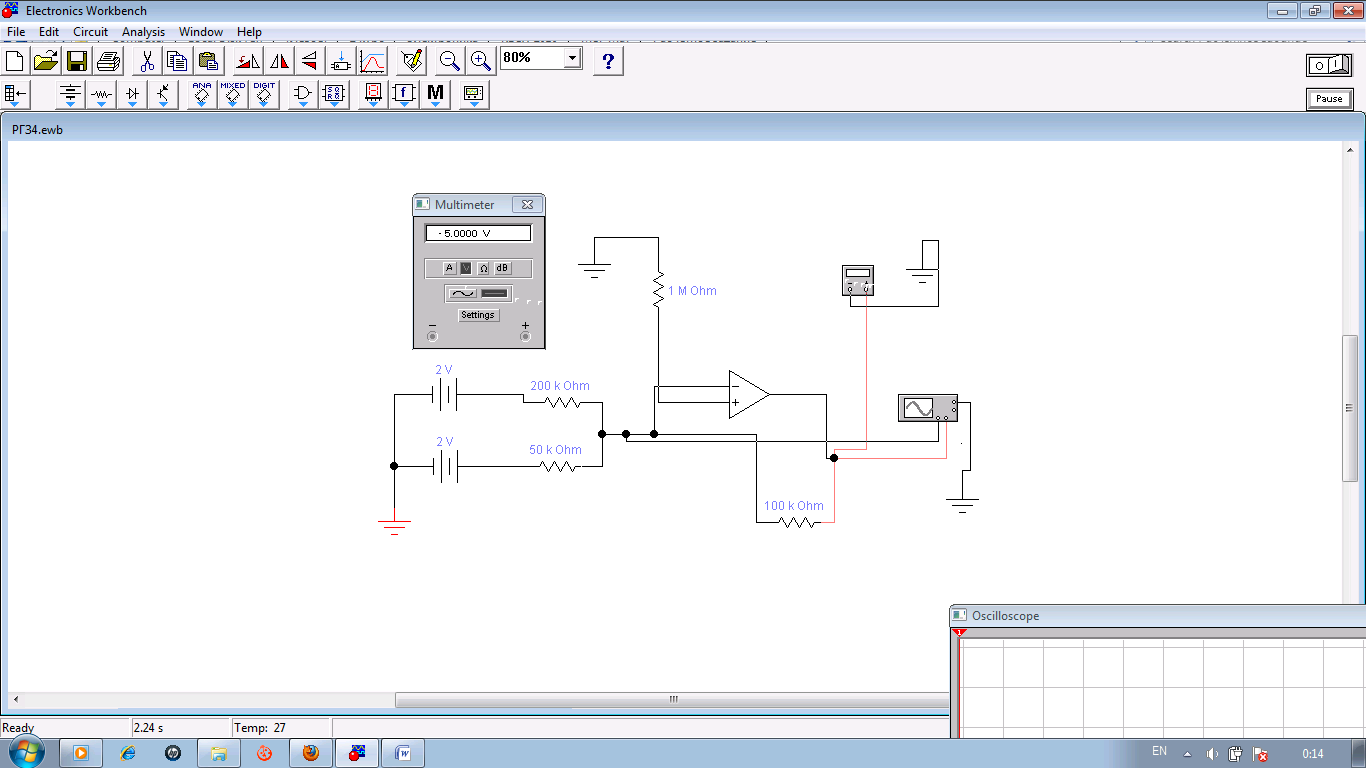Open the Basic resistor parts bin
1366x768 pixels.
click(101, 95)
